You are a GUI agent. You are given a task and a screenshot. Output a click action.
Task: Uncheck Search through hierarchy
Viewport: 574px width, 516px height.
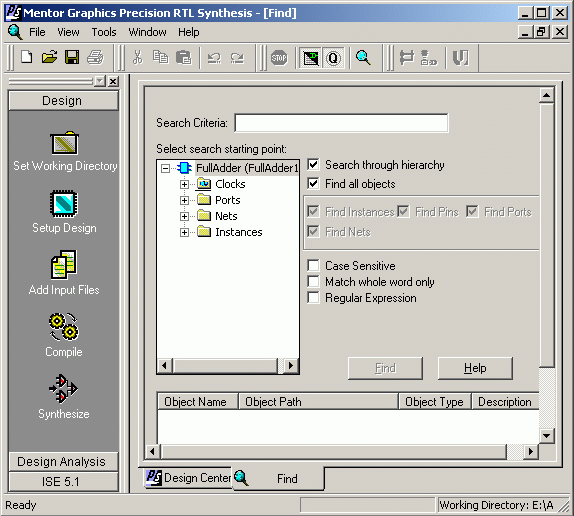pyautogui.click(x=313, y=164)
